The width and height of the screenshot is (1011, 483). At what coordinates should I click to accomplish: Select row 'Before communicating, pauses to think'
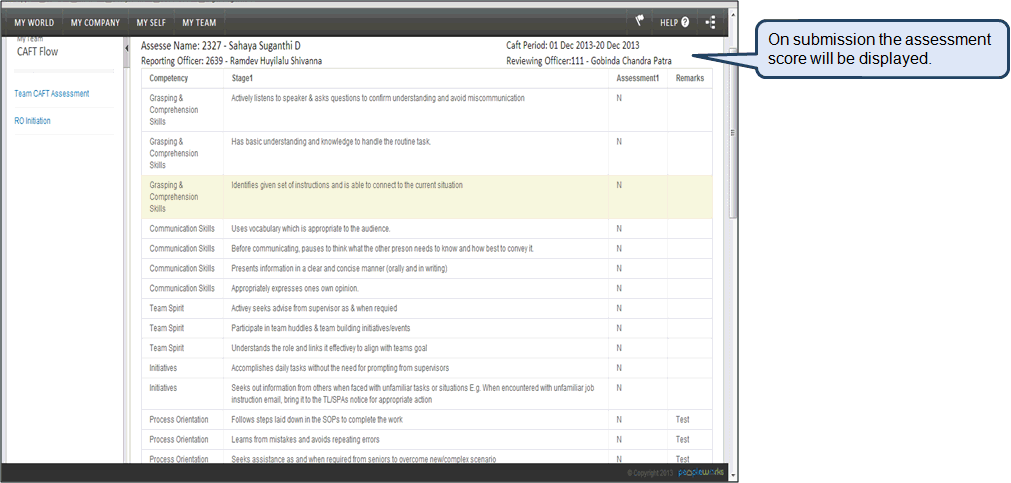tap(427, 249)
